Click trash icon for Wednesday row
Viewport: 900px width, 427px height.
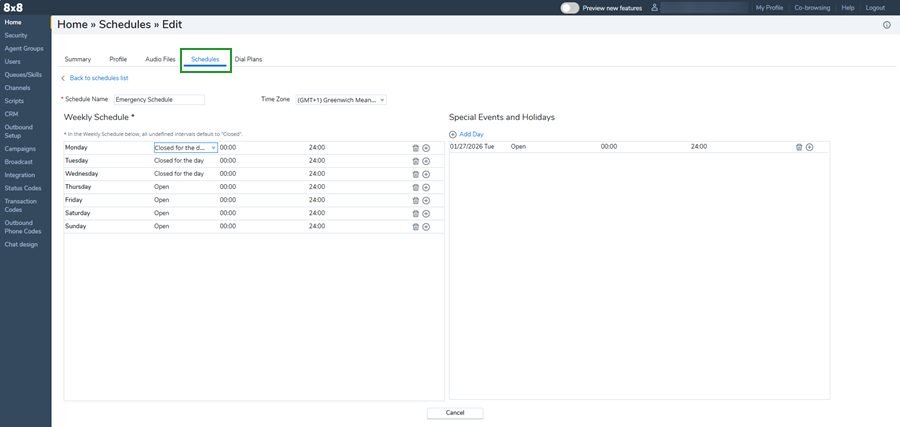(416, 174)
